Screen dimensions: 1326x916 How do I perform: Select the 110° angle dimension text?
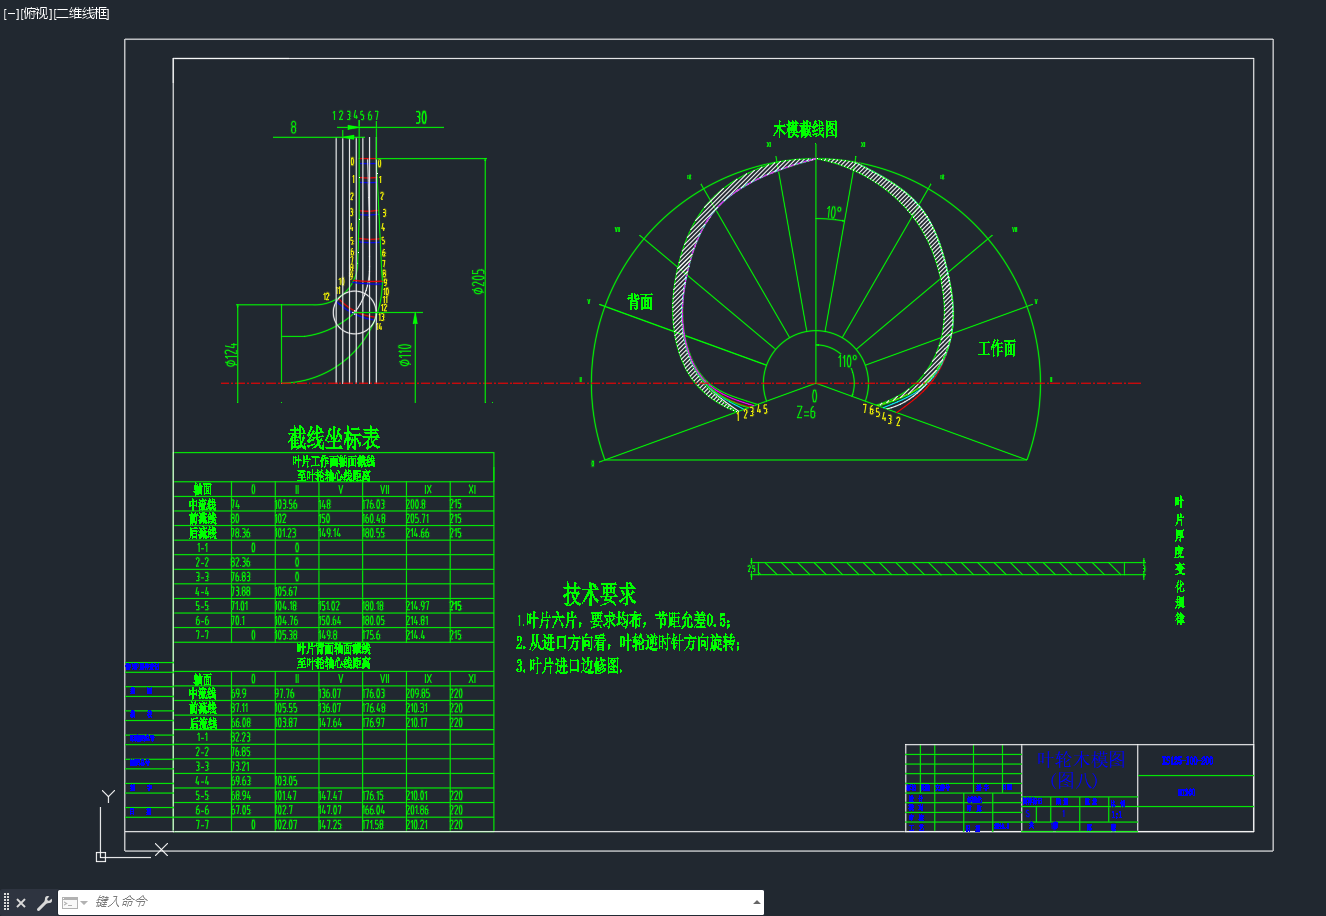(x=848, y=361)
